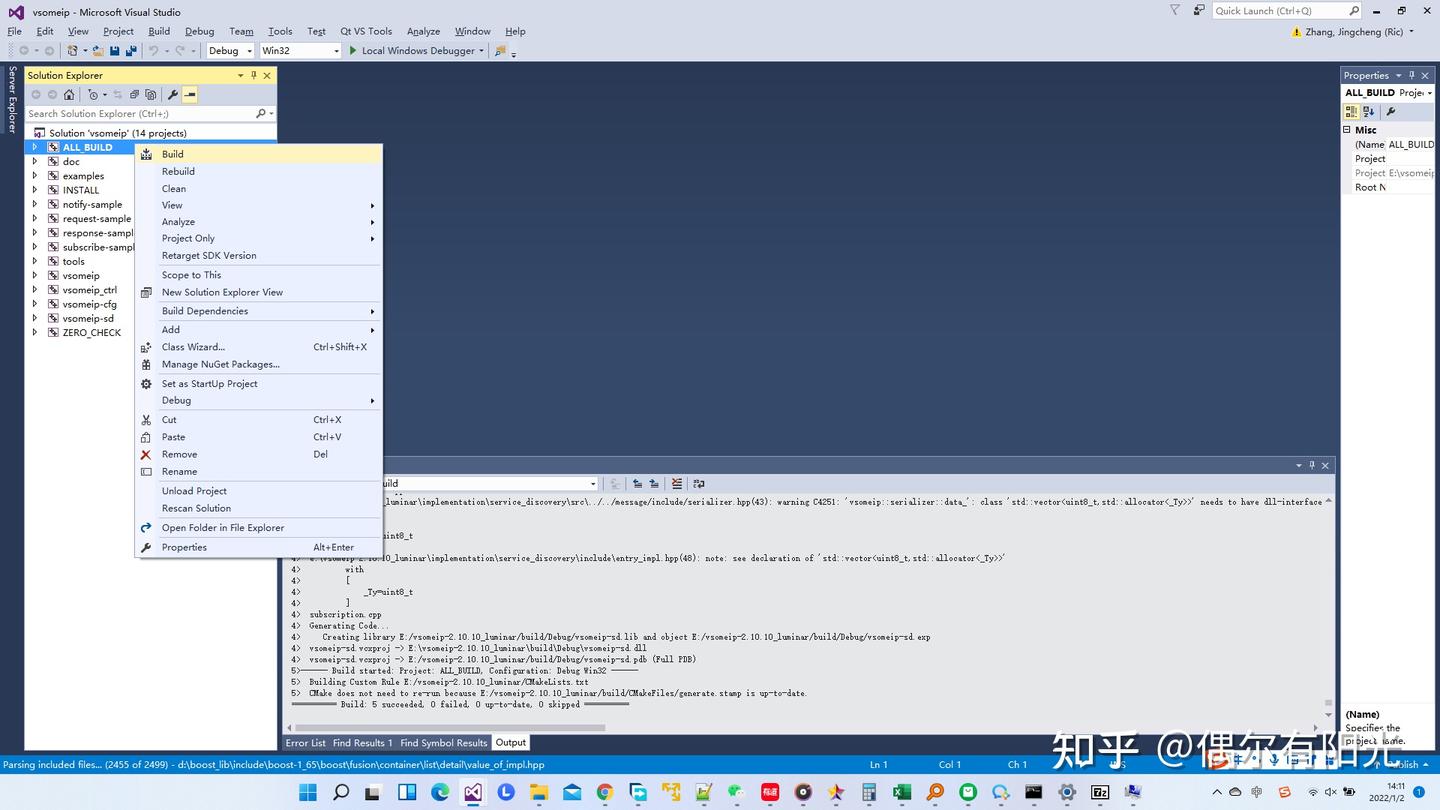Toggle Pending Changes Filter in Solution Explorer

pyautogui.click(x=94, y=93)
